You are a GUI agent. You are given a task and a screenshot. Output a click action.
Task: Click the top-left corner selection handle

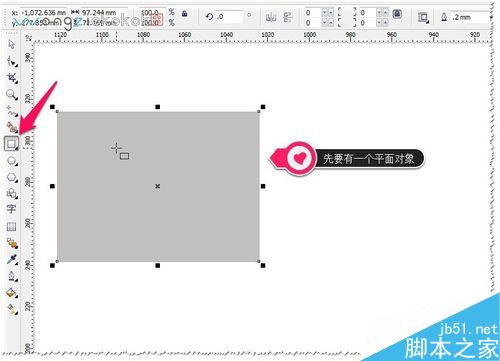(x=52, y=107)
